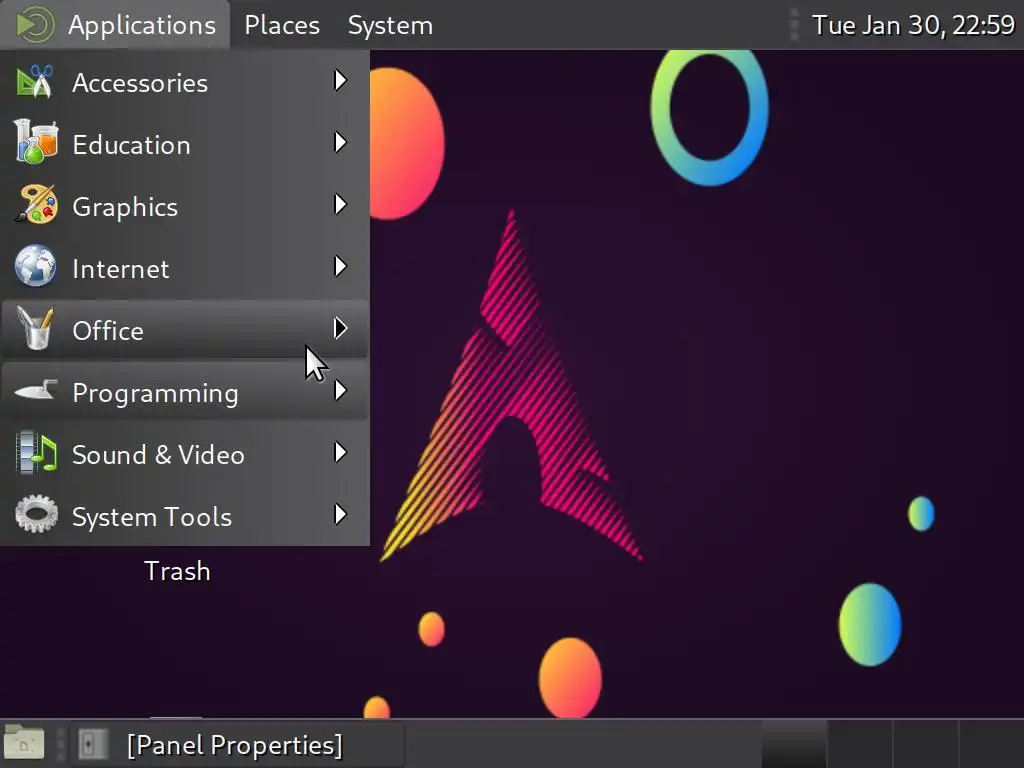1024x768 pixels.
Task: Open the Places menu
Action: [x=282, y=25]
